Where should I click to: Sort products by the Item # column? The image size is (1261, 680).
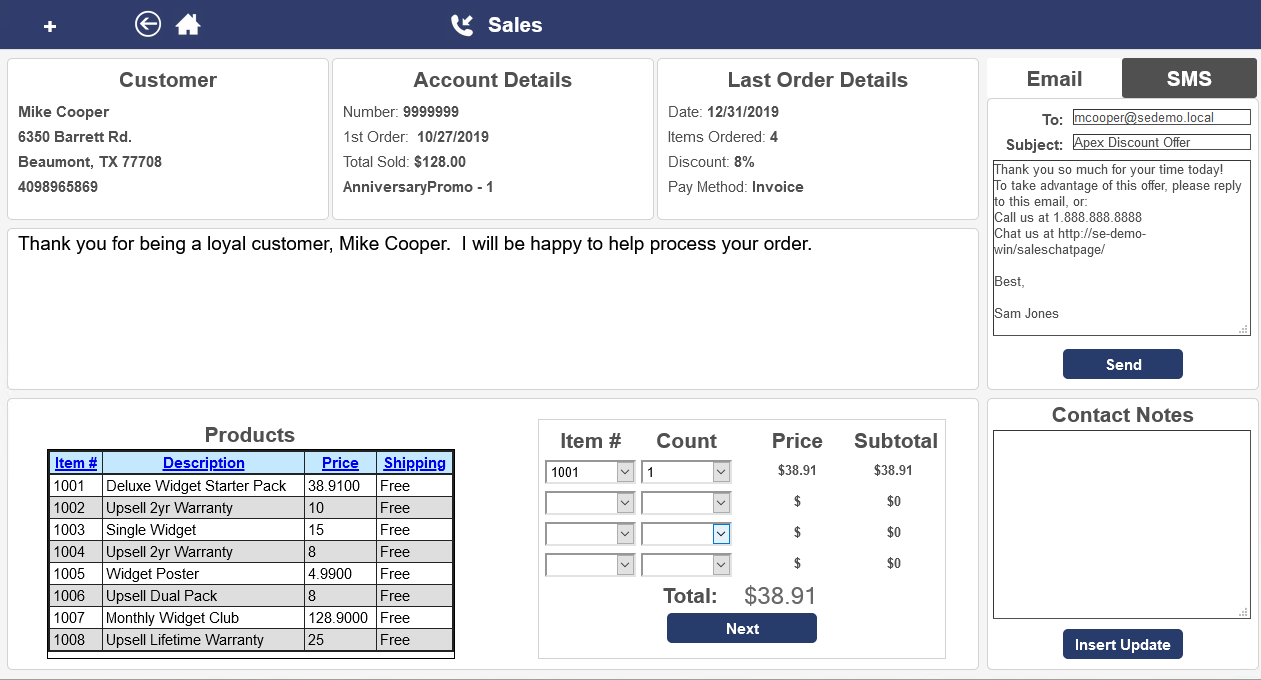coord(76,462)
